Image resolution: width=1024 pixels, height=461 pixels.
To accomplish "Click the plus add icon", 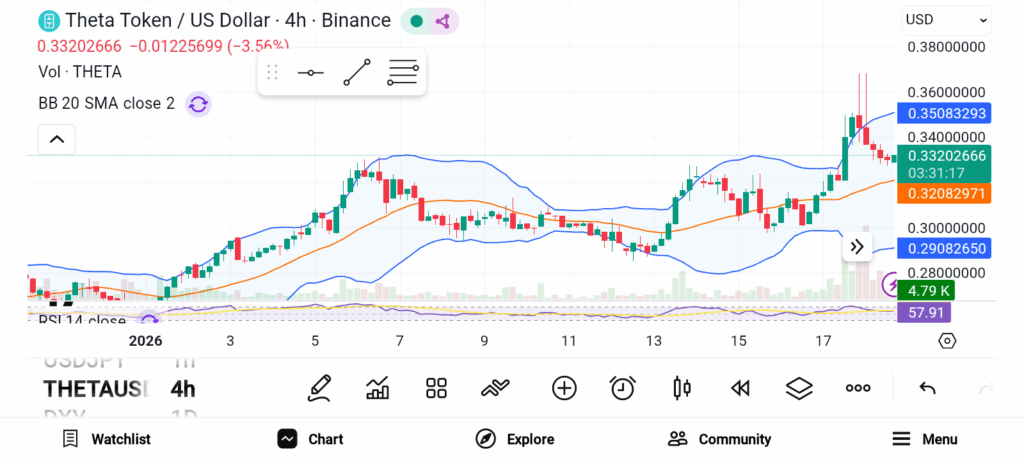I will (x=564, y=388).
